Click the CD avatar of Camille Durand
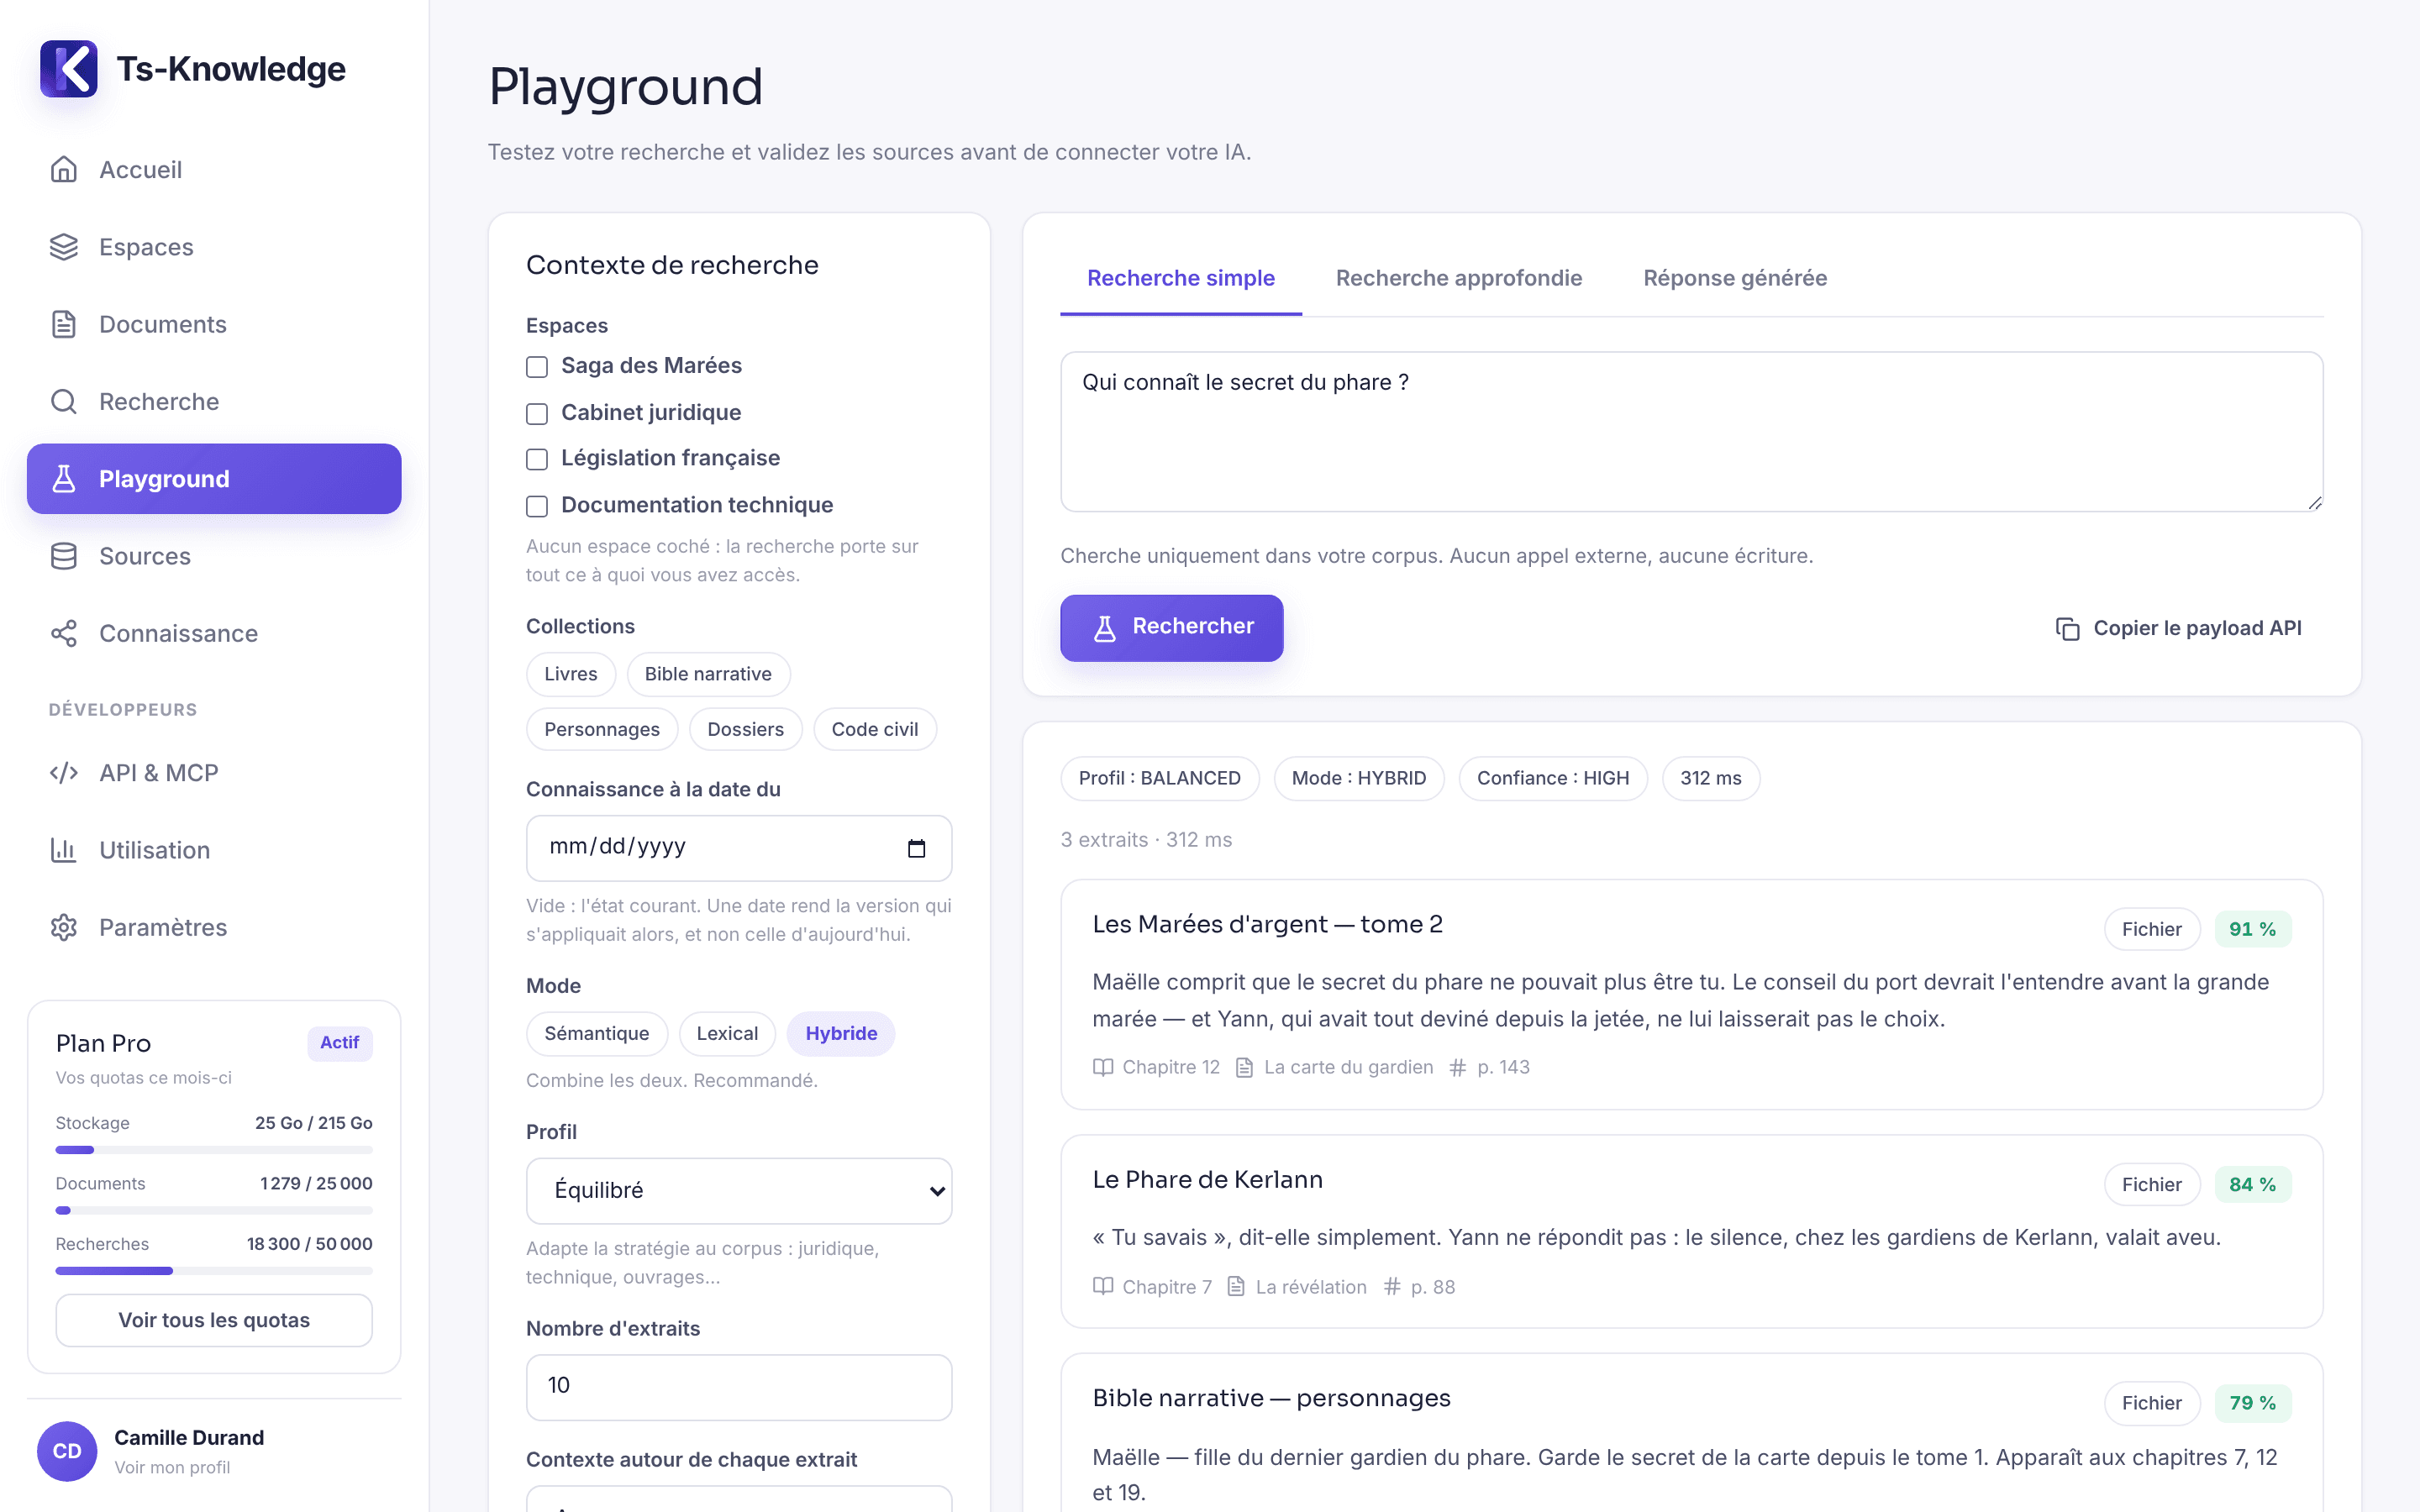Viewport: 2420px width, 1512px height. [67, 1451]
